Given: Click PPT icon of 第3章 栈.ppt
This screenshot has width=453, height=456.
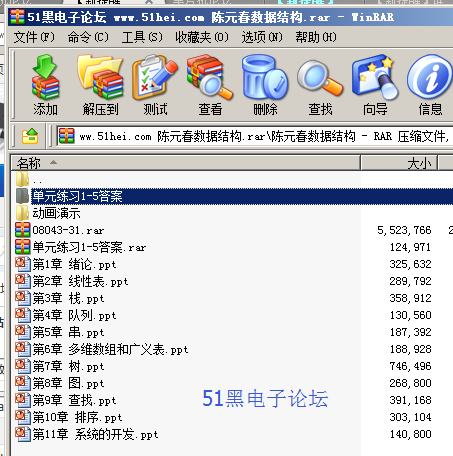Looking at the screenshot, I should pyautogui.click(x=22, y=298).
